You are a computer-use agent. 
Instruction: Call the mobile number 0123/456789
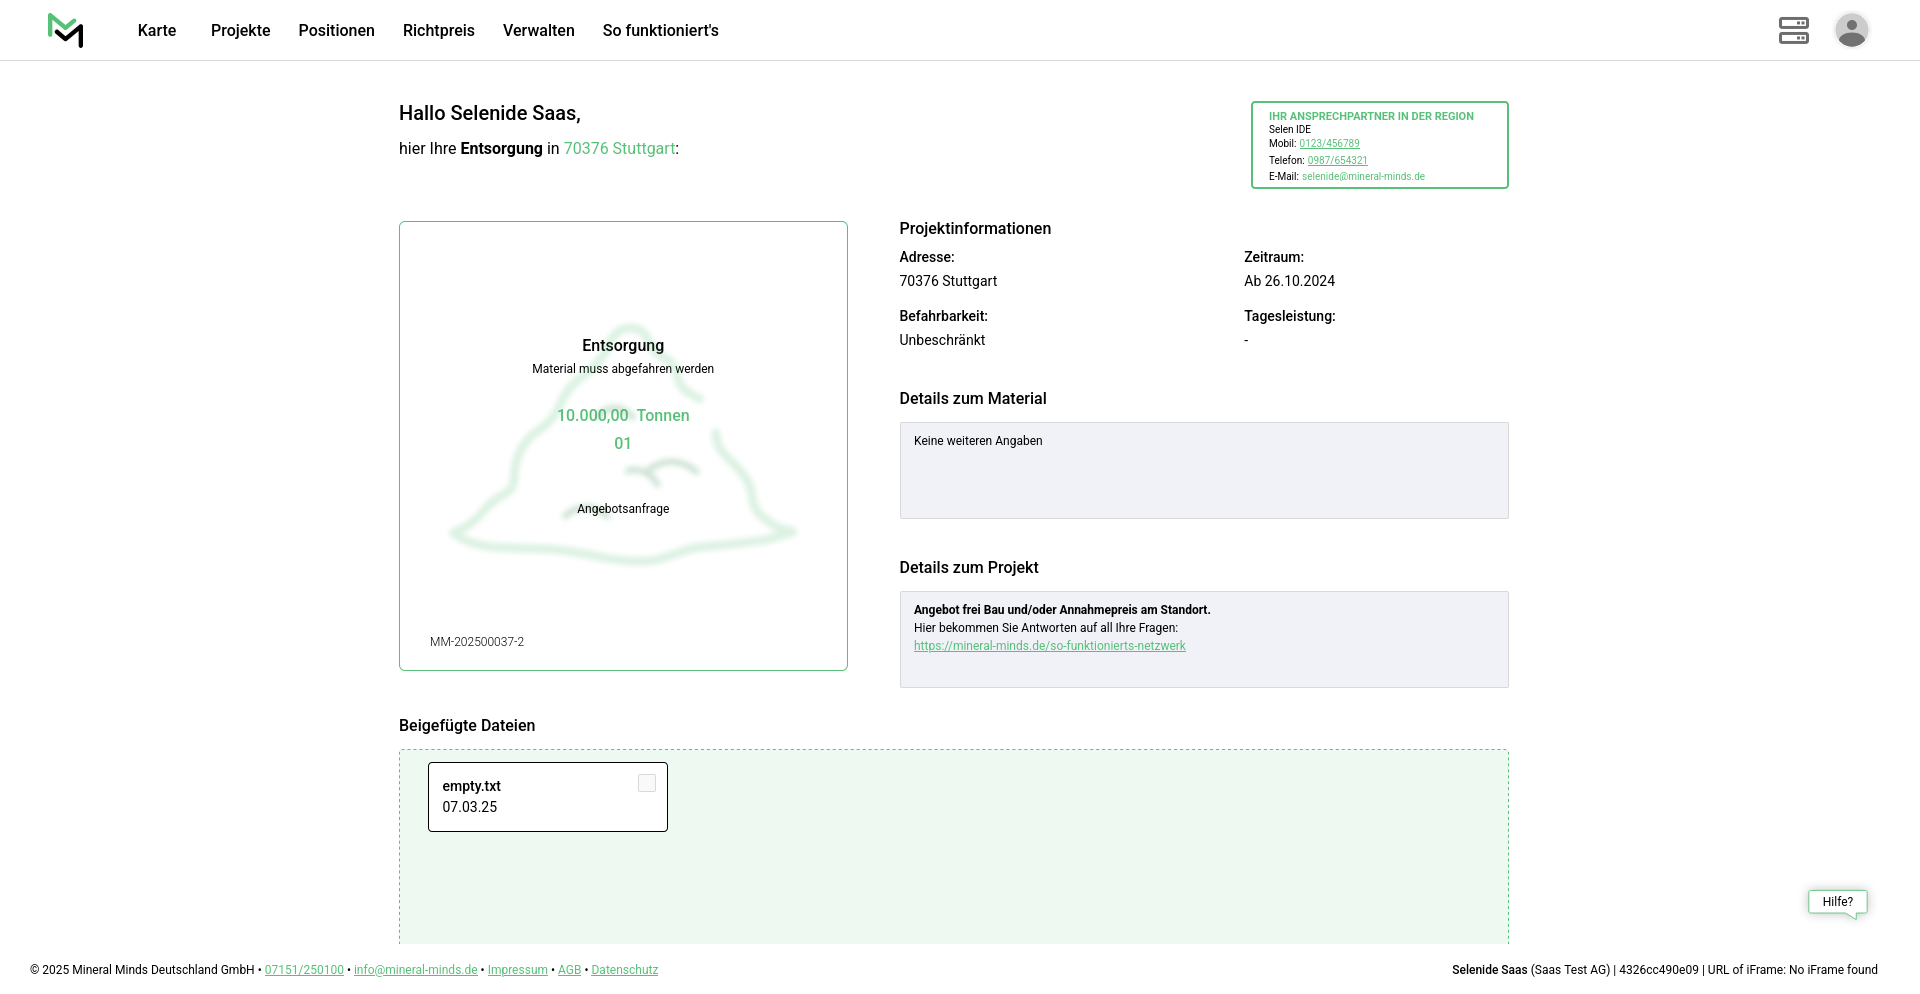pyautogui.click(x=1329, y=144)
